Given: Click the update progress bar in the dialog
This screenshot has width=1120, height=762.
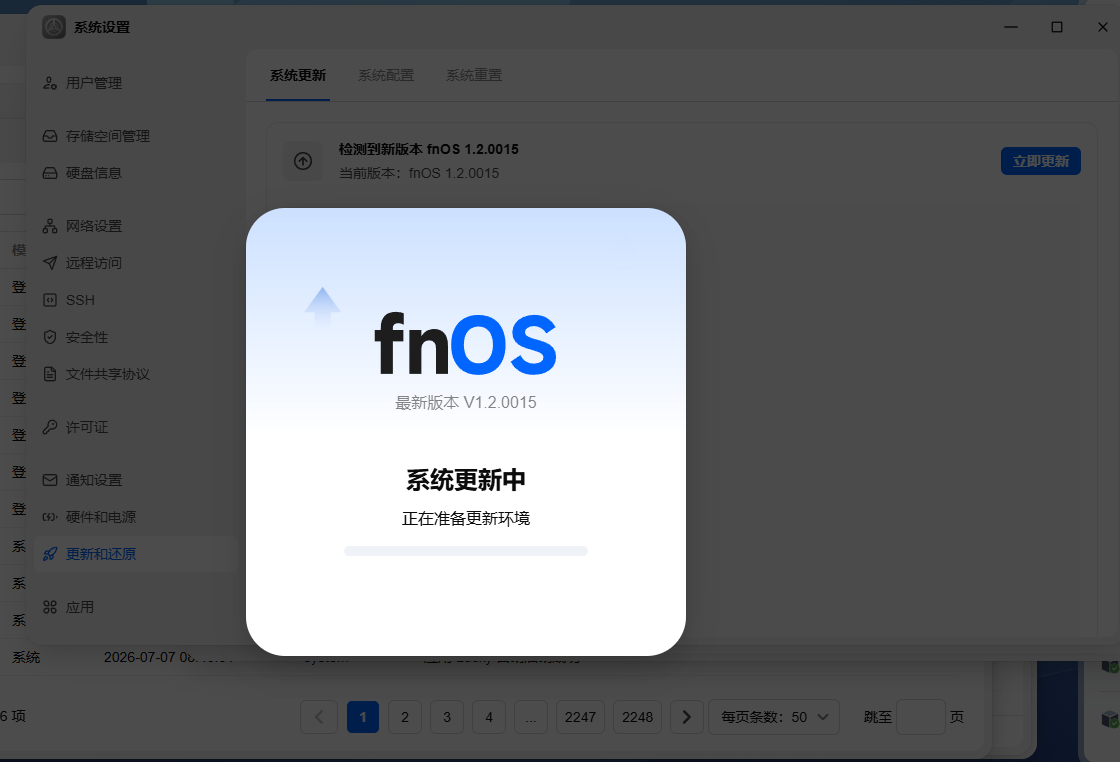Looking at the screenshot, I should click(x=466, y=551).
